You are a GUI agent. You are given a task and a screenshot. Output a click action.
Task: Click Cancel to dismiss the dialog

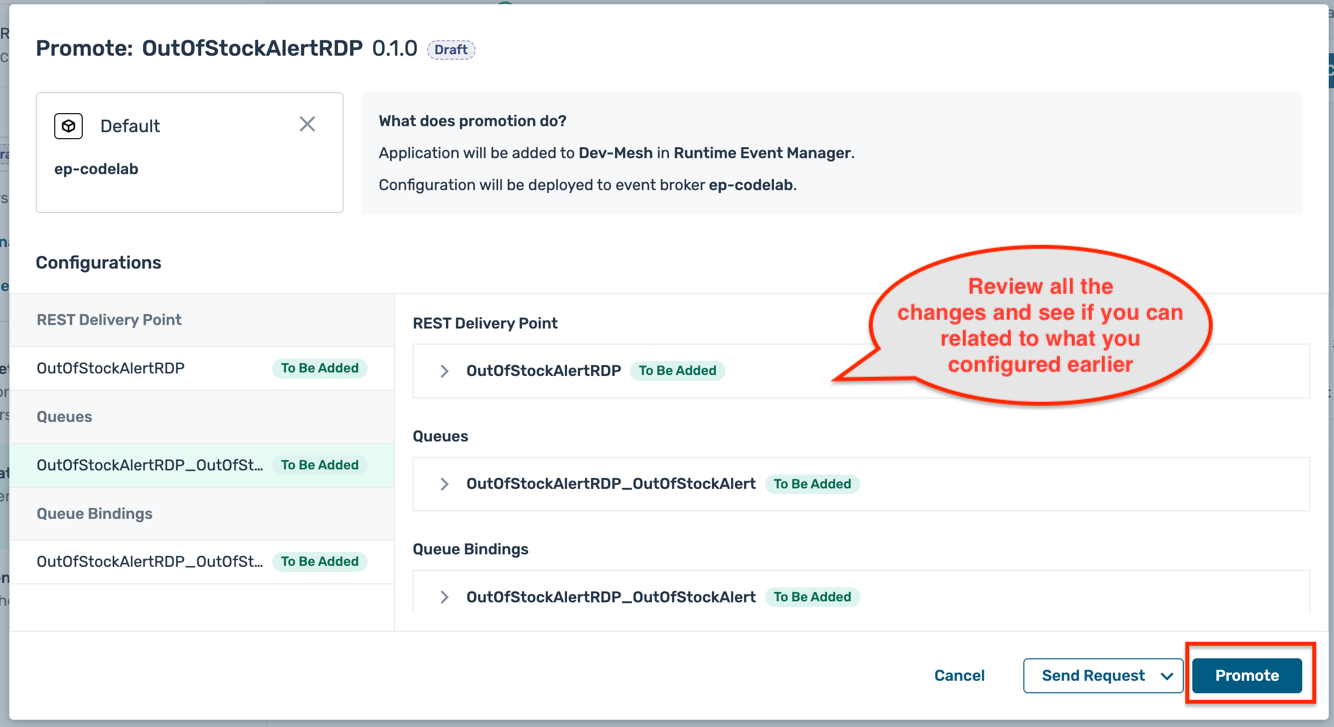[959, 675]
